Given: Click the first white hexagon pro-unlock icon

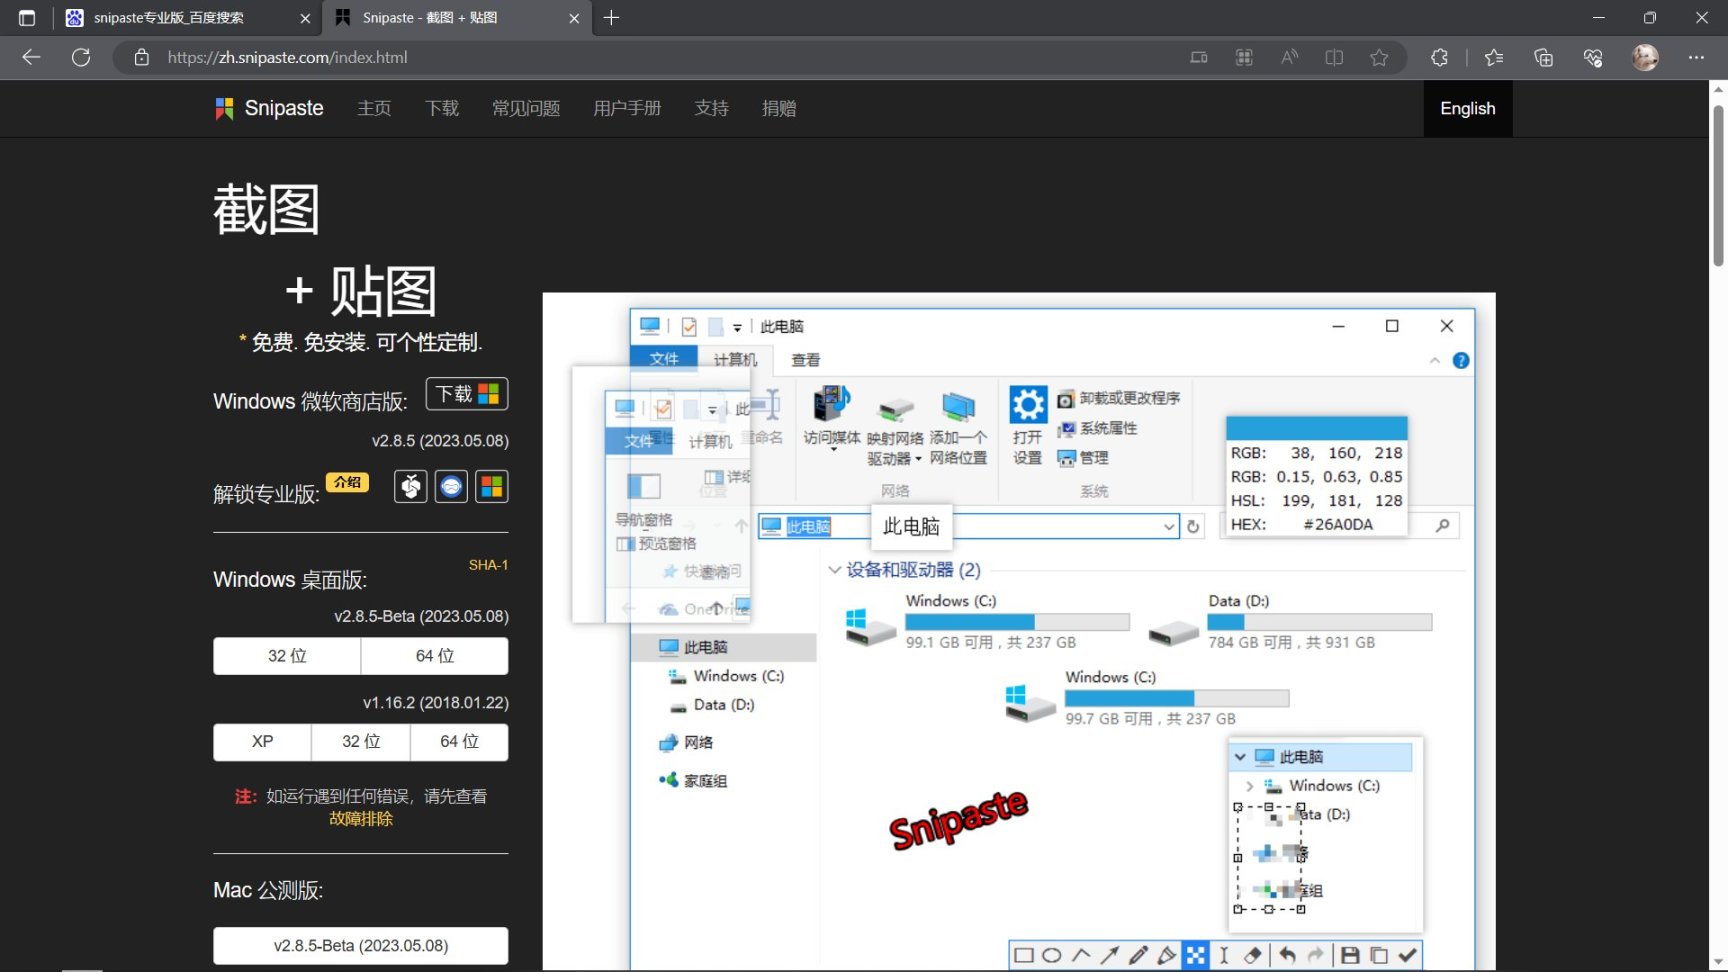Looking at the screenshot, I should pyautogui.click(x=410, y=487).
